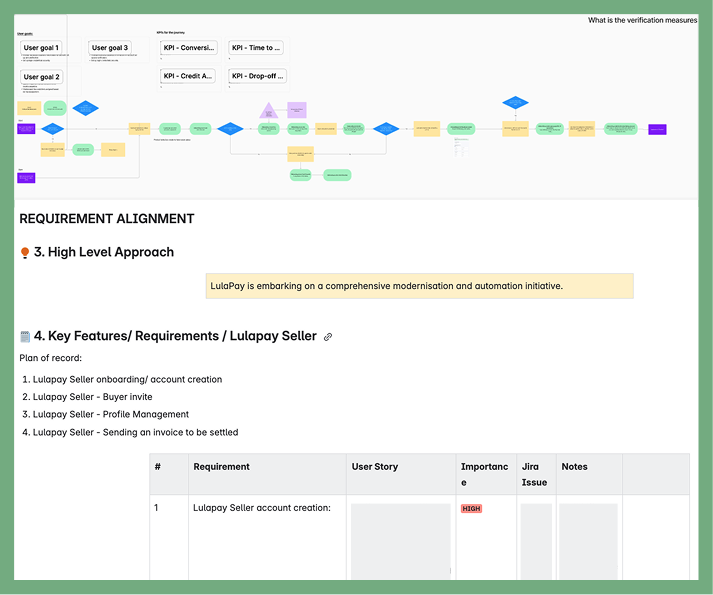Screen dimensions: 713x595
Task: Click the 4. Key Features/ Requirements heading text
Action: [175, 336]
